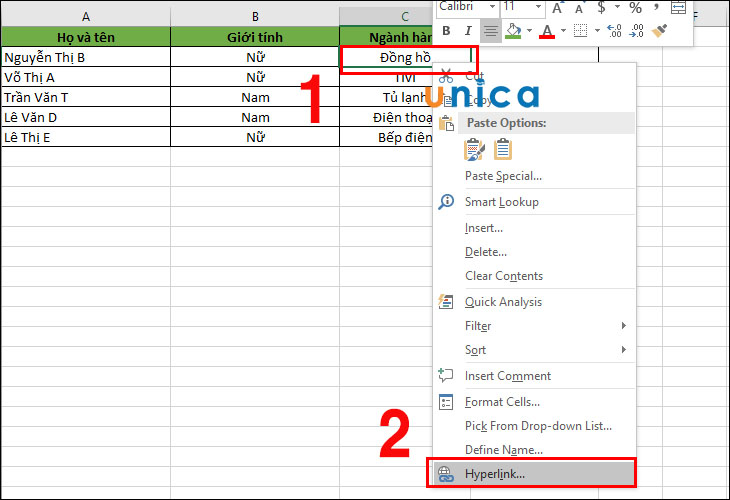Apply percent style format
This screenshot has height=500, width=730.
635,7
